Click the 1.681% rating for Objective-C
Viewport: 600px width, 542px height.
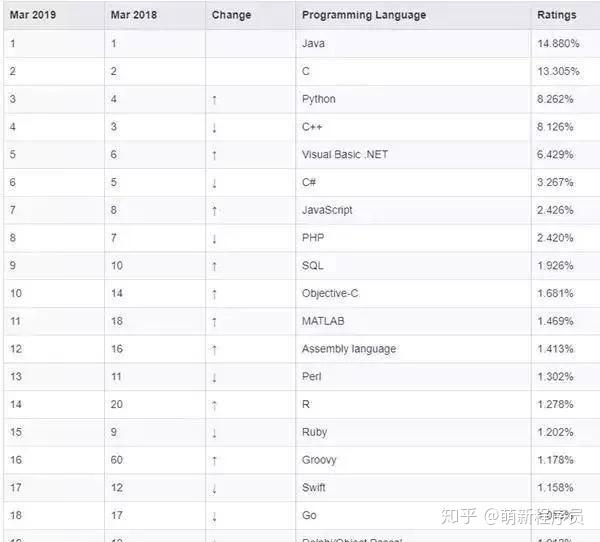(x=555, y=293)
